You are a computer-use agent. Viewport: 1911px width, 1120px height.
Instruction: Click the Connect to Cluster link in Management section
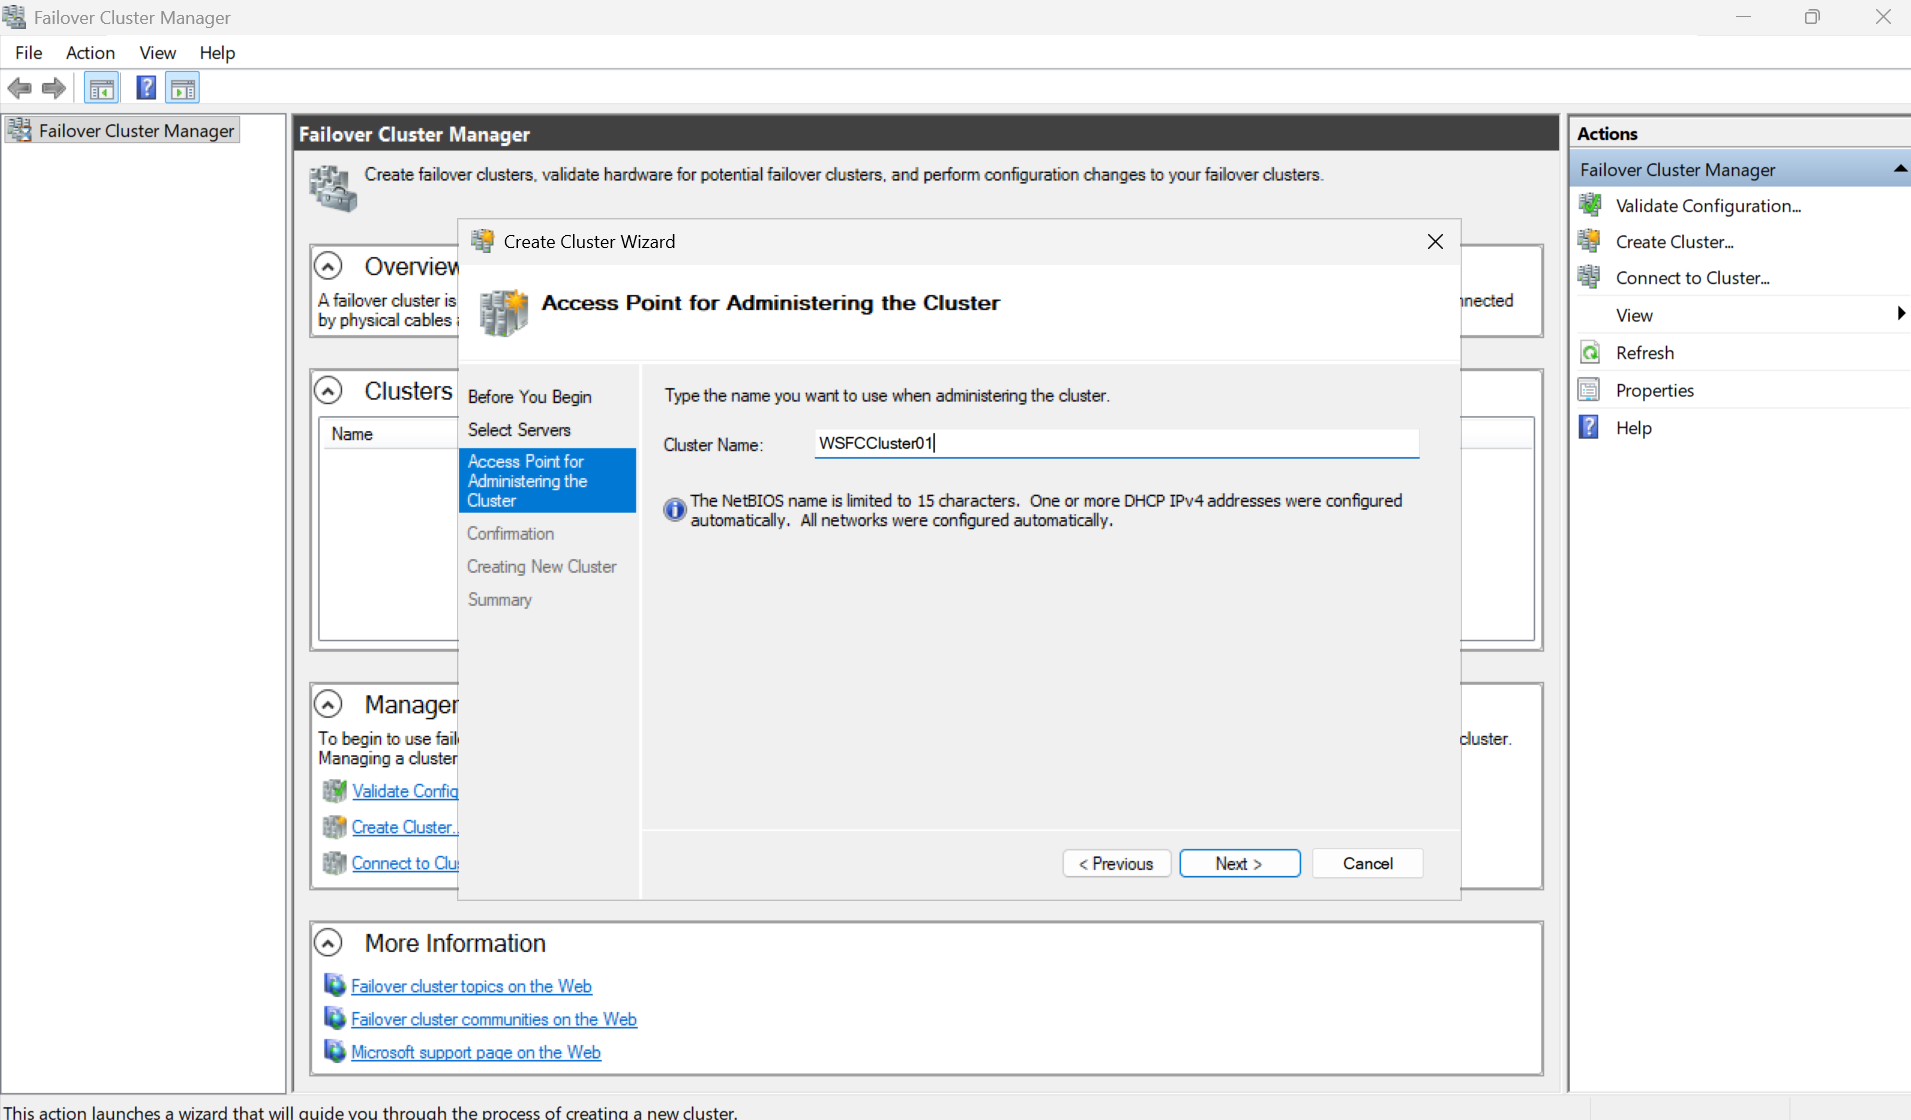405,863
